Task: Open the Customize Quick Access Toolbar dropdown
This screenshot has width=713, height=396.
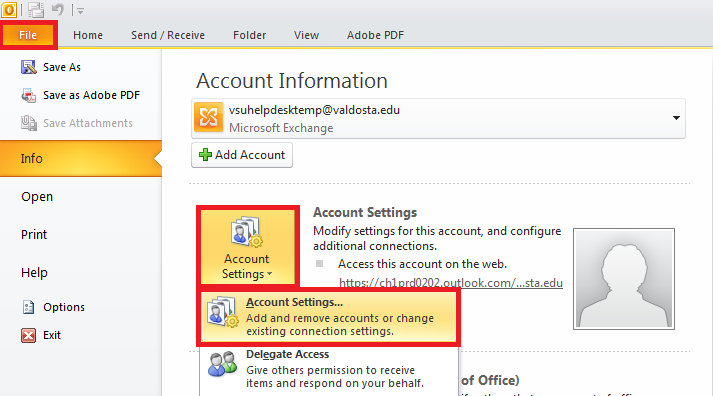Action: [80, 10]
